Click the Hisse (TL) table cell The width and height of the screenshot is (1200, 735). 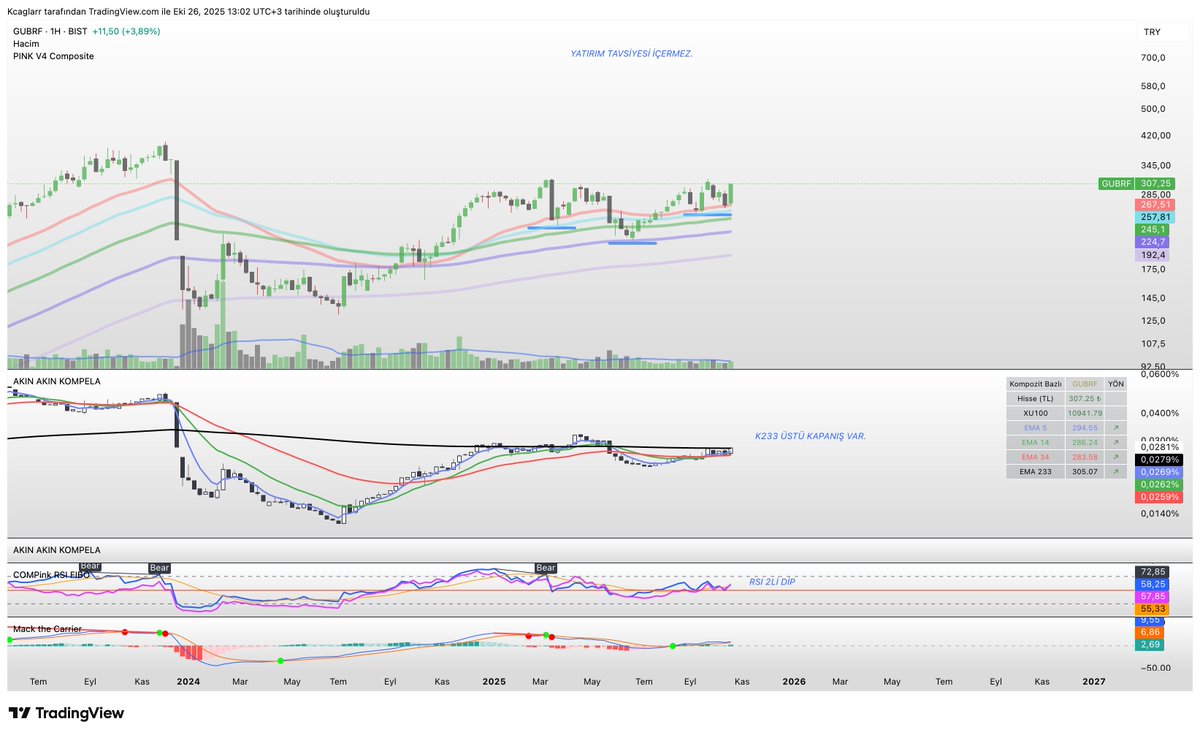1035,398
